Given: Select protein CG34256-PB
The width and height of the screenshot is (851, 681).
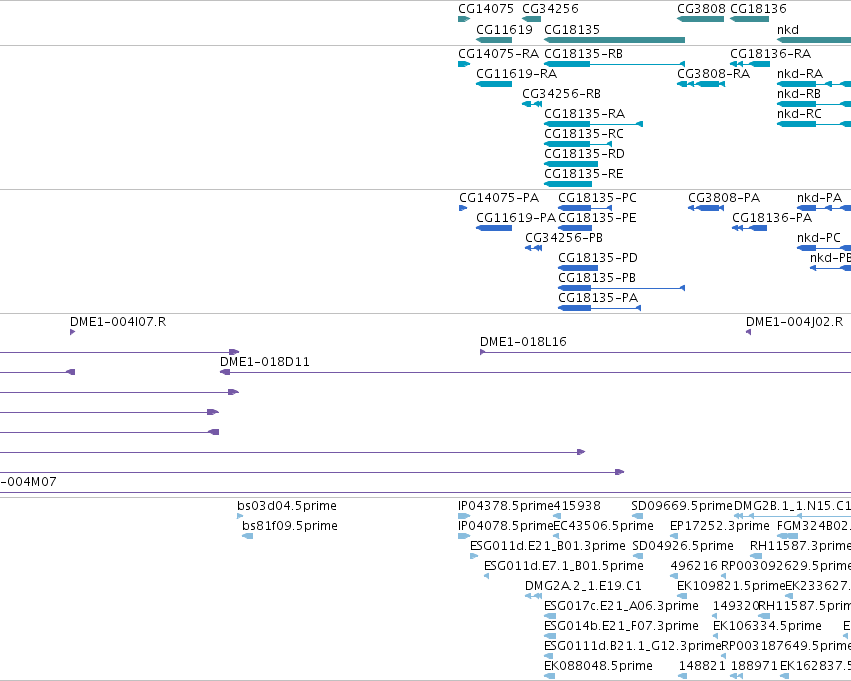Looking at the screenshot, I should point(564,238).
